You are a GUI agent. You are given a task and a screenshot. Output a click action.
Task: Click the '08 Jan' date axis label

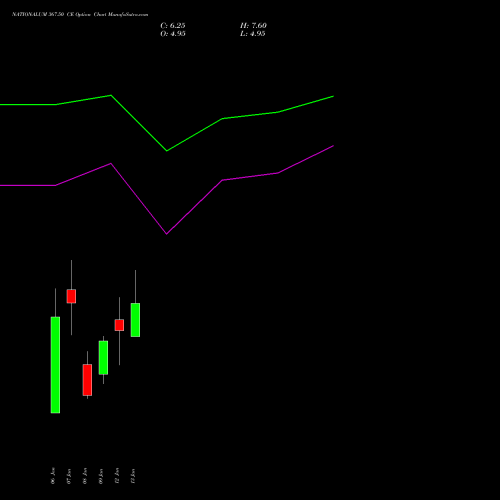coord(85,476)
